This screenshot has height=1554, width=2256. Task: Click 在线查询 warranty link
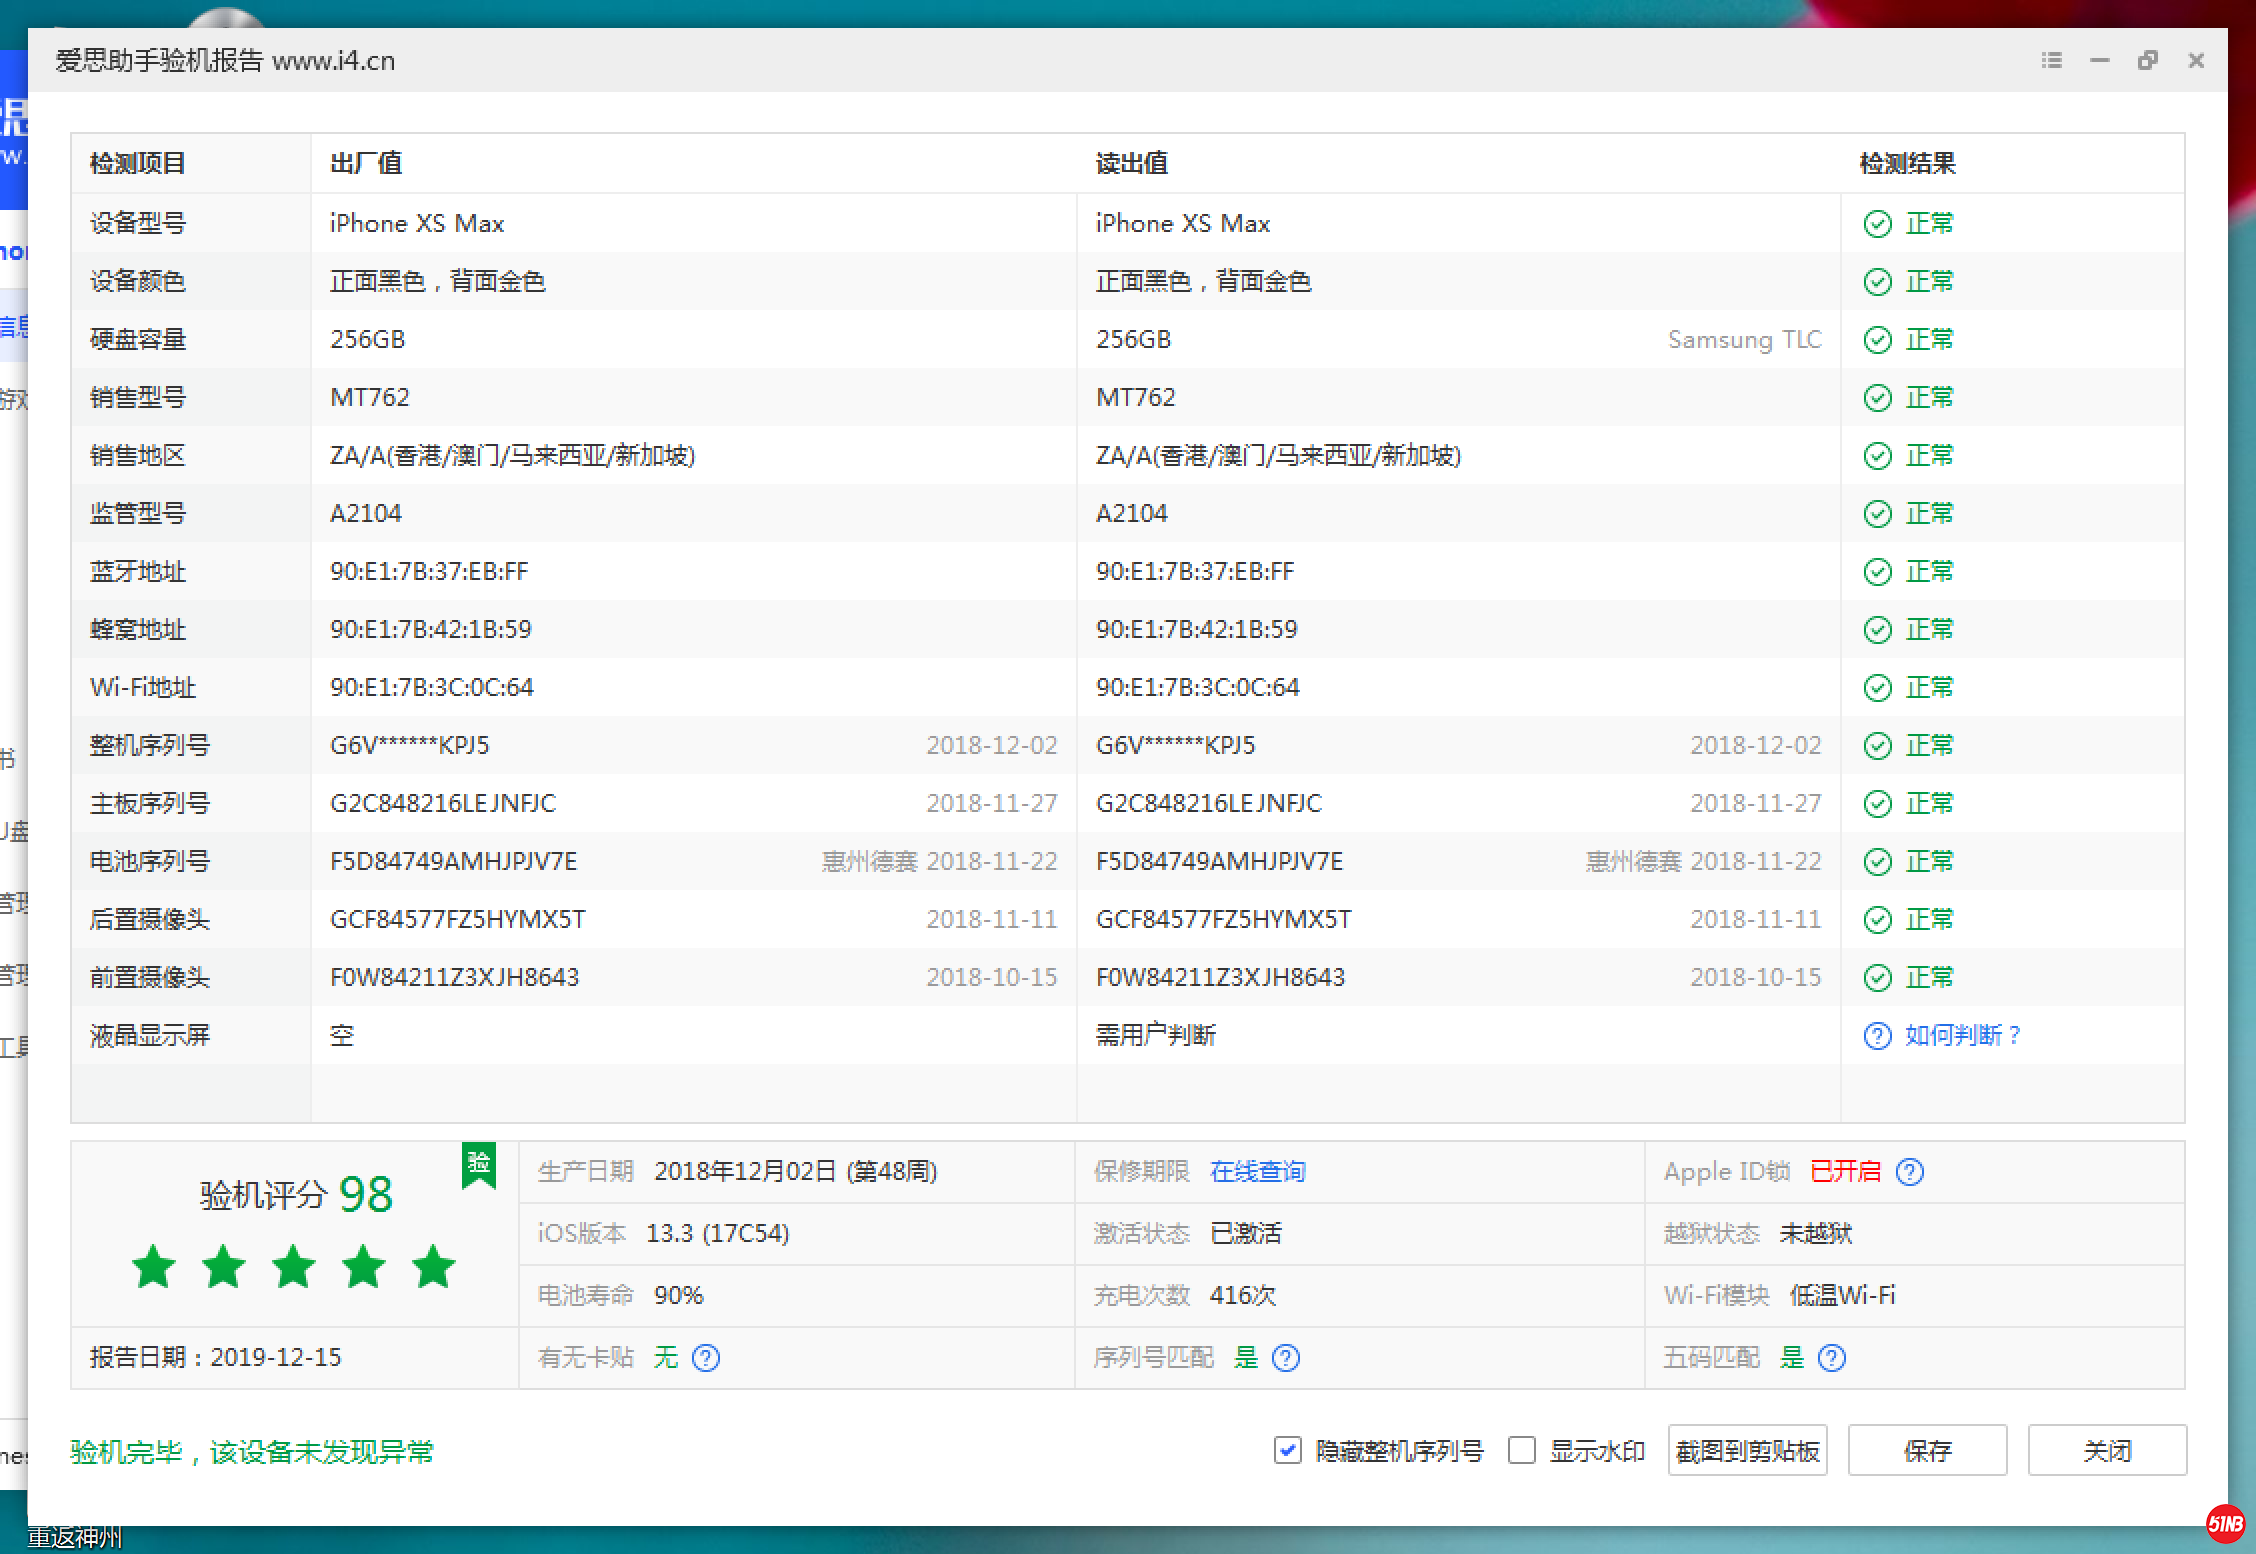tap(1257, 1171)
